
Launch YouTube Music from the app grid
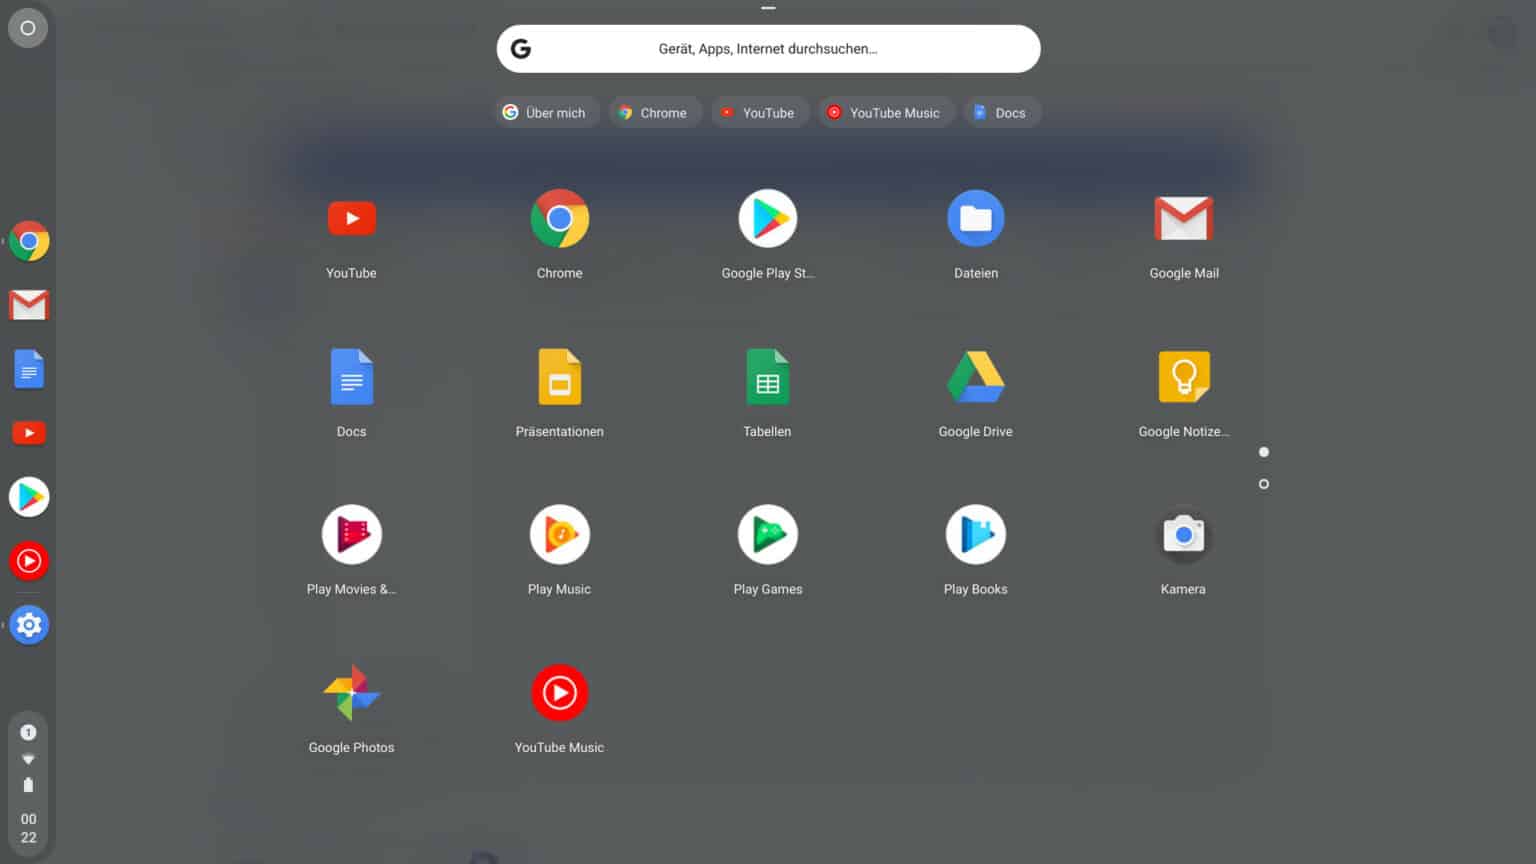tap(559, 693)
